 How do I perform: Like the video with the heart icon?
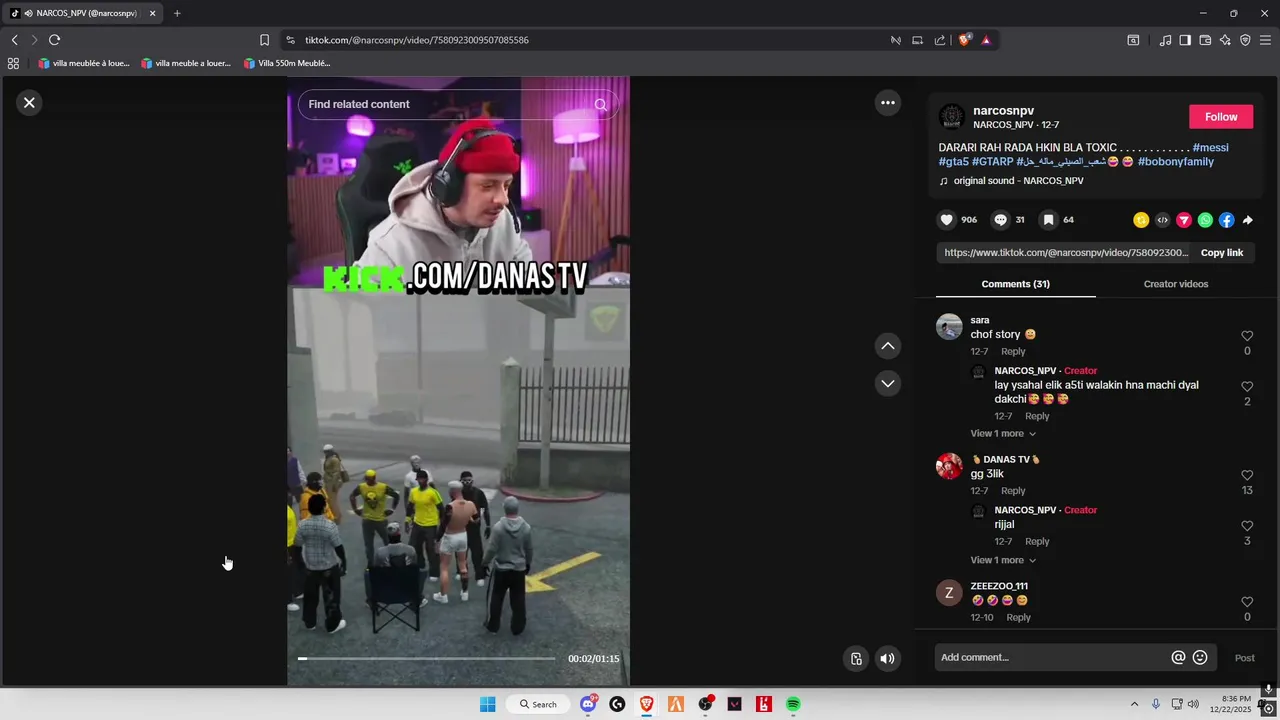click(947, 220)
